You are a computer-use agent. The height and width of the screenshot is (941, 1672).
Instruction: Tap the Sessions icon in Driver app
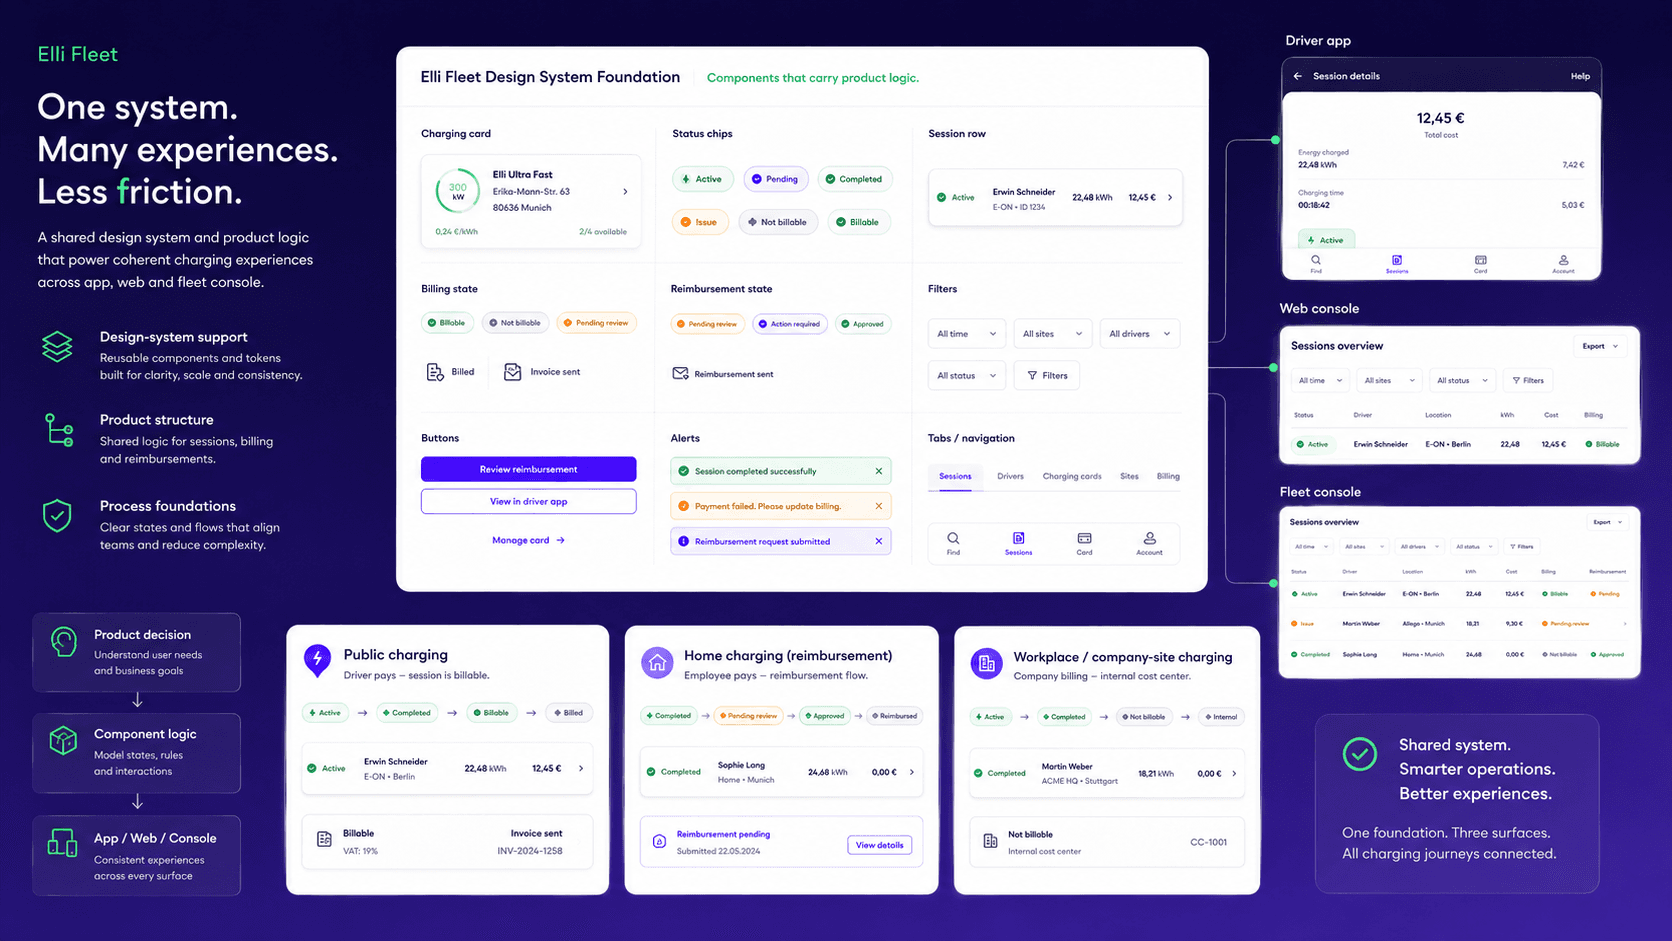pyautogui.click(x=1397, y=260)
